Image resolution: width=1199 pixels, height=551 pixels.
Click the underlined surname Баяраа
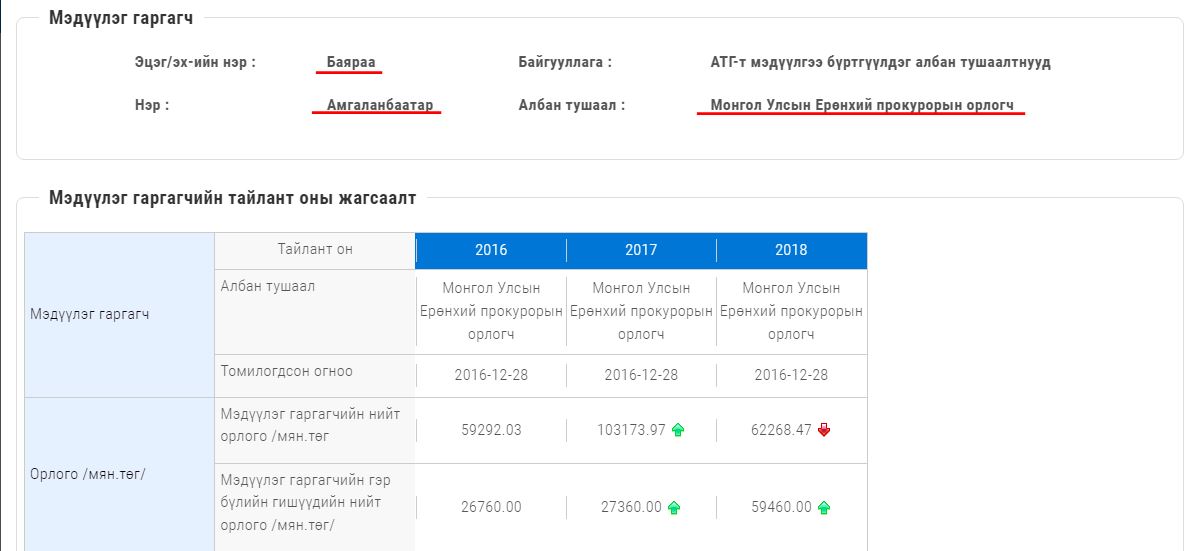351,62
